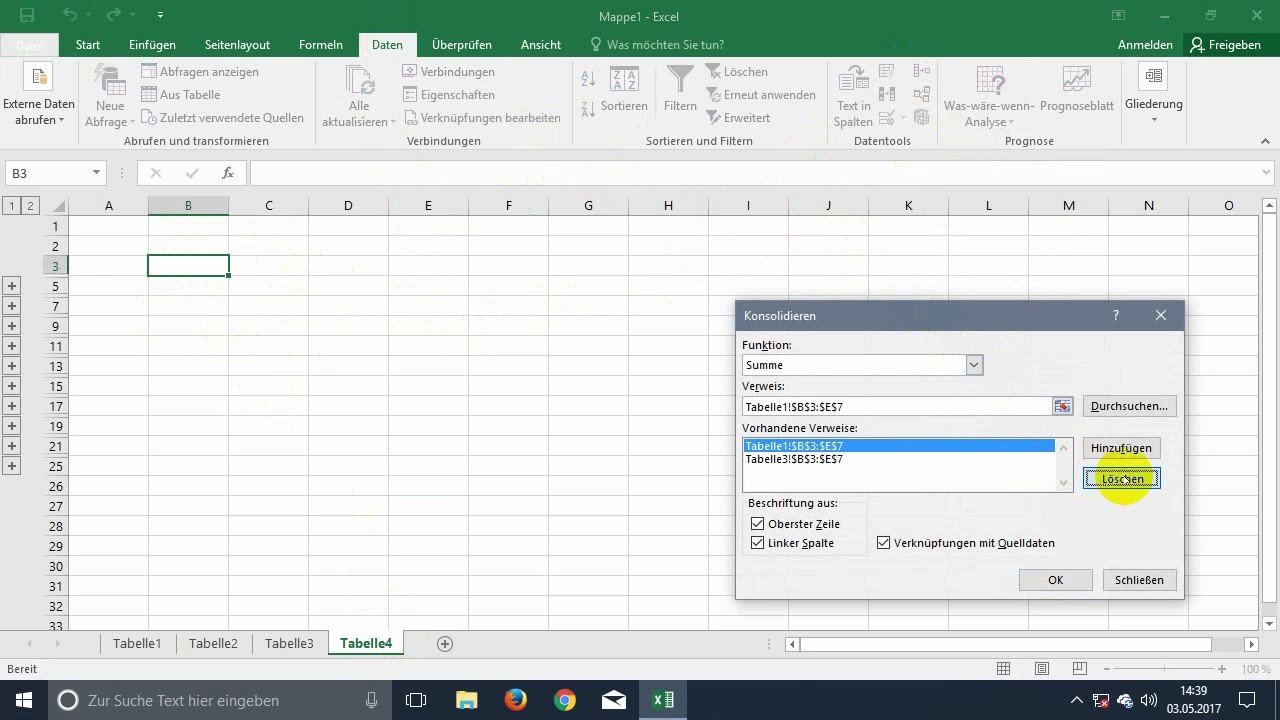1280x720 pixels.
Task: Open the Was-wäre-wenn-Analyse dropdown
Action: click(1012, 122)
